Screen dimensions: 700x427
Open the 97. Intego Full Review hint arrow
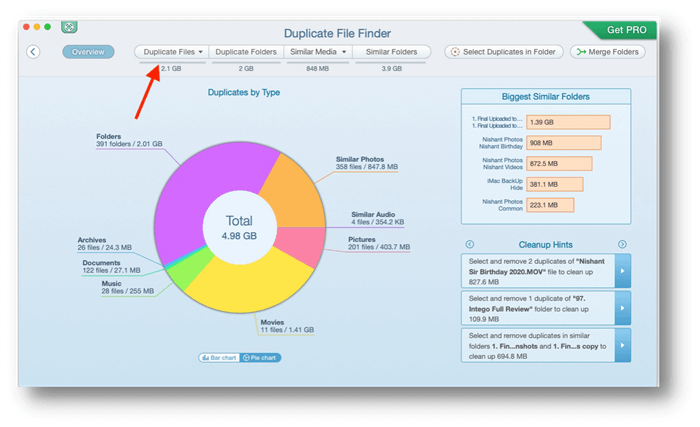(x=622, y=308)
